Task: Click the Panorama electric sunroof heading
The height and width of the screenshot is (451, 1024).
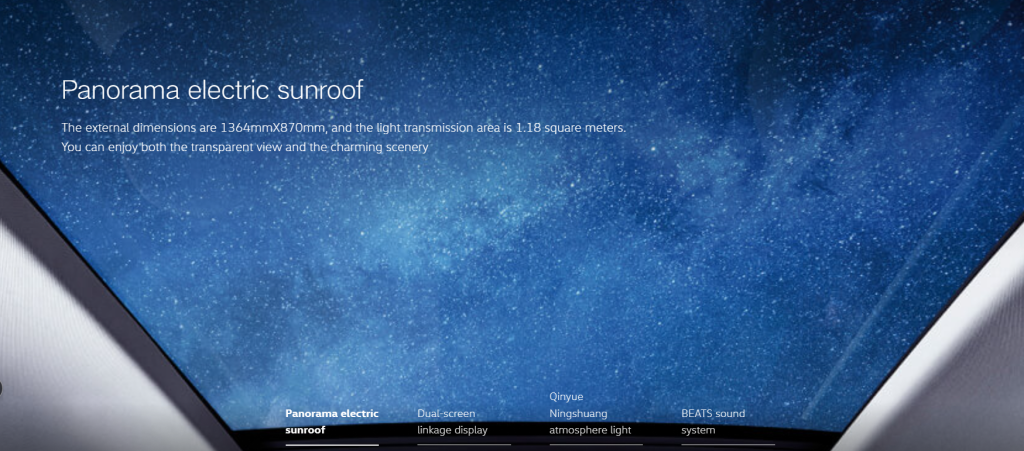Action: tap(212, 90)
